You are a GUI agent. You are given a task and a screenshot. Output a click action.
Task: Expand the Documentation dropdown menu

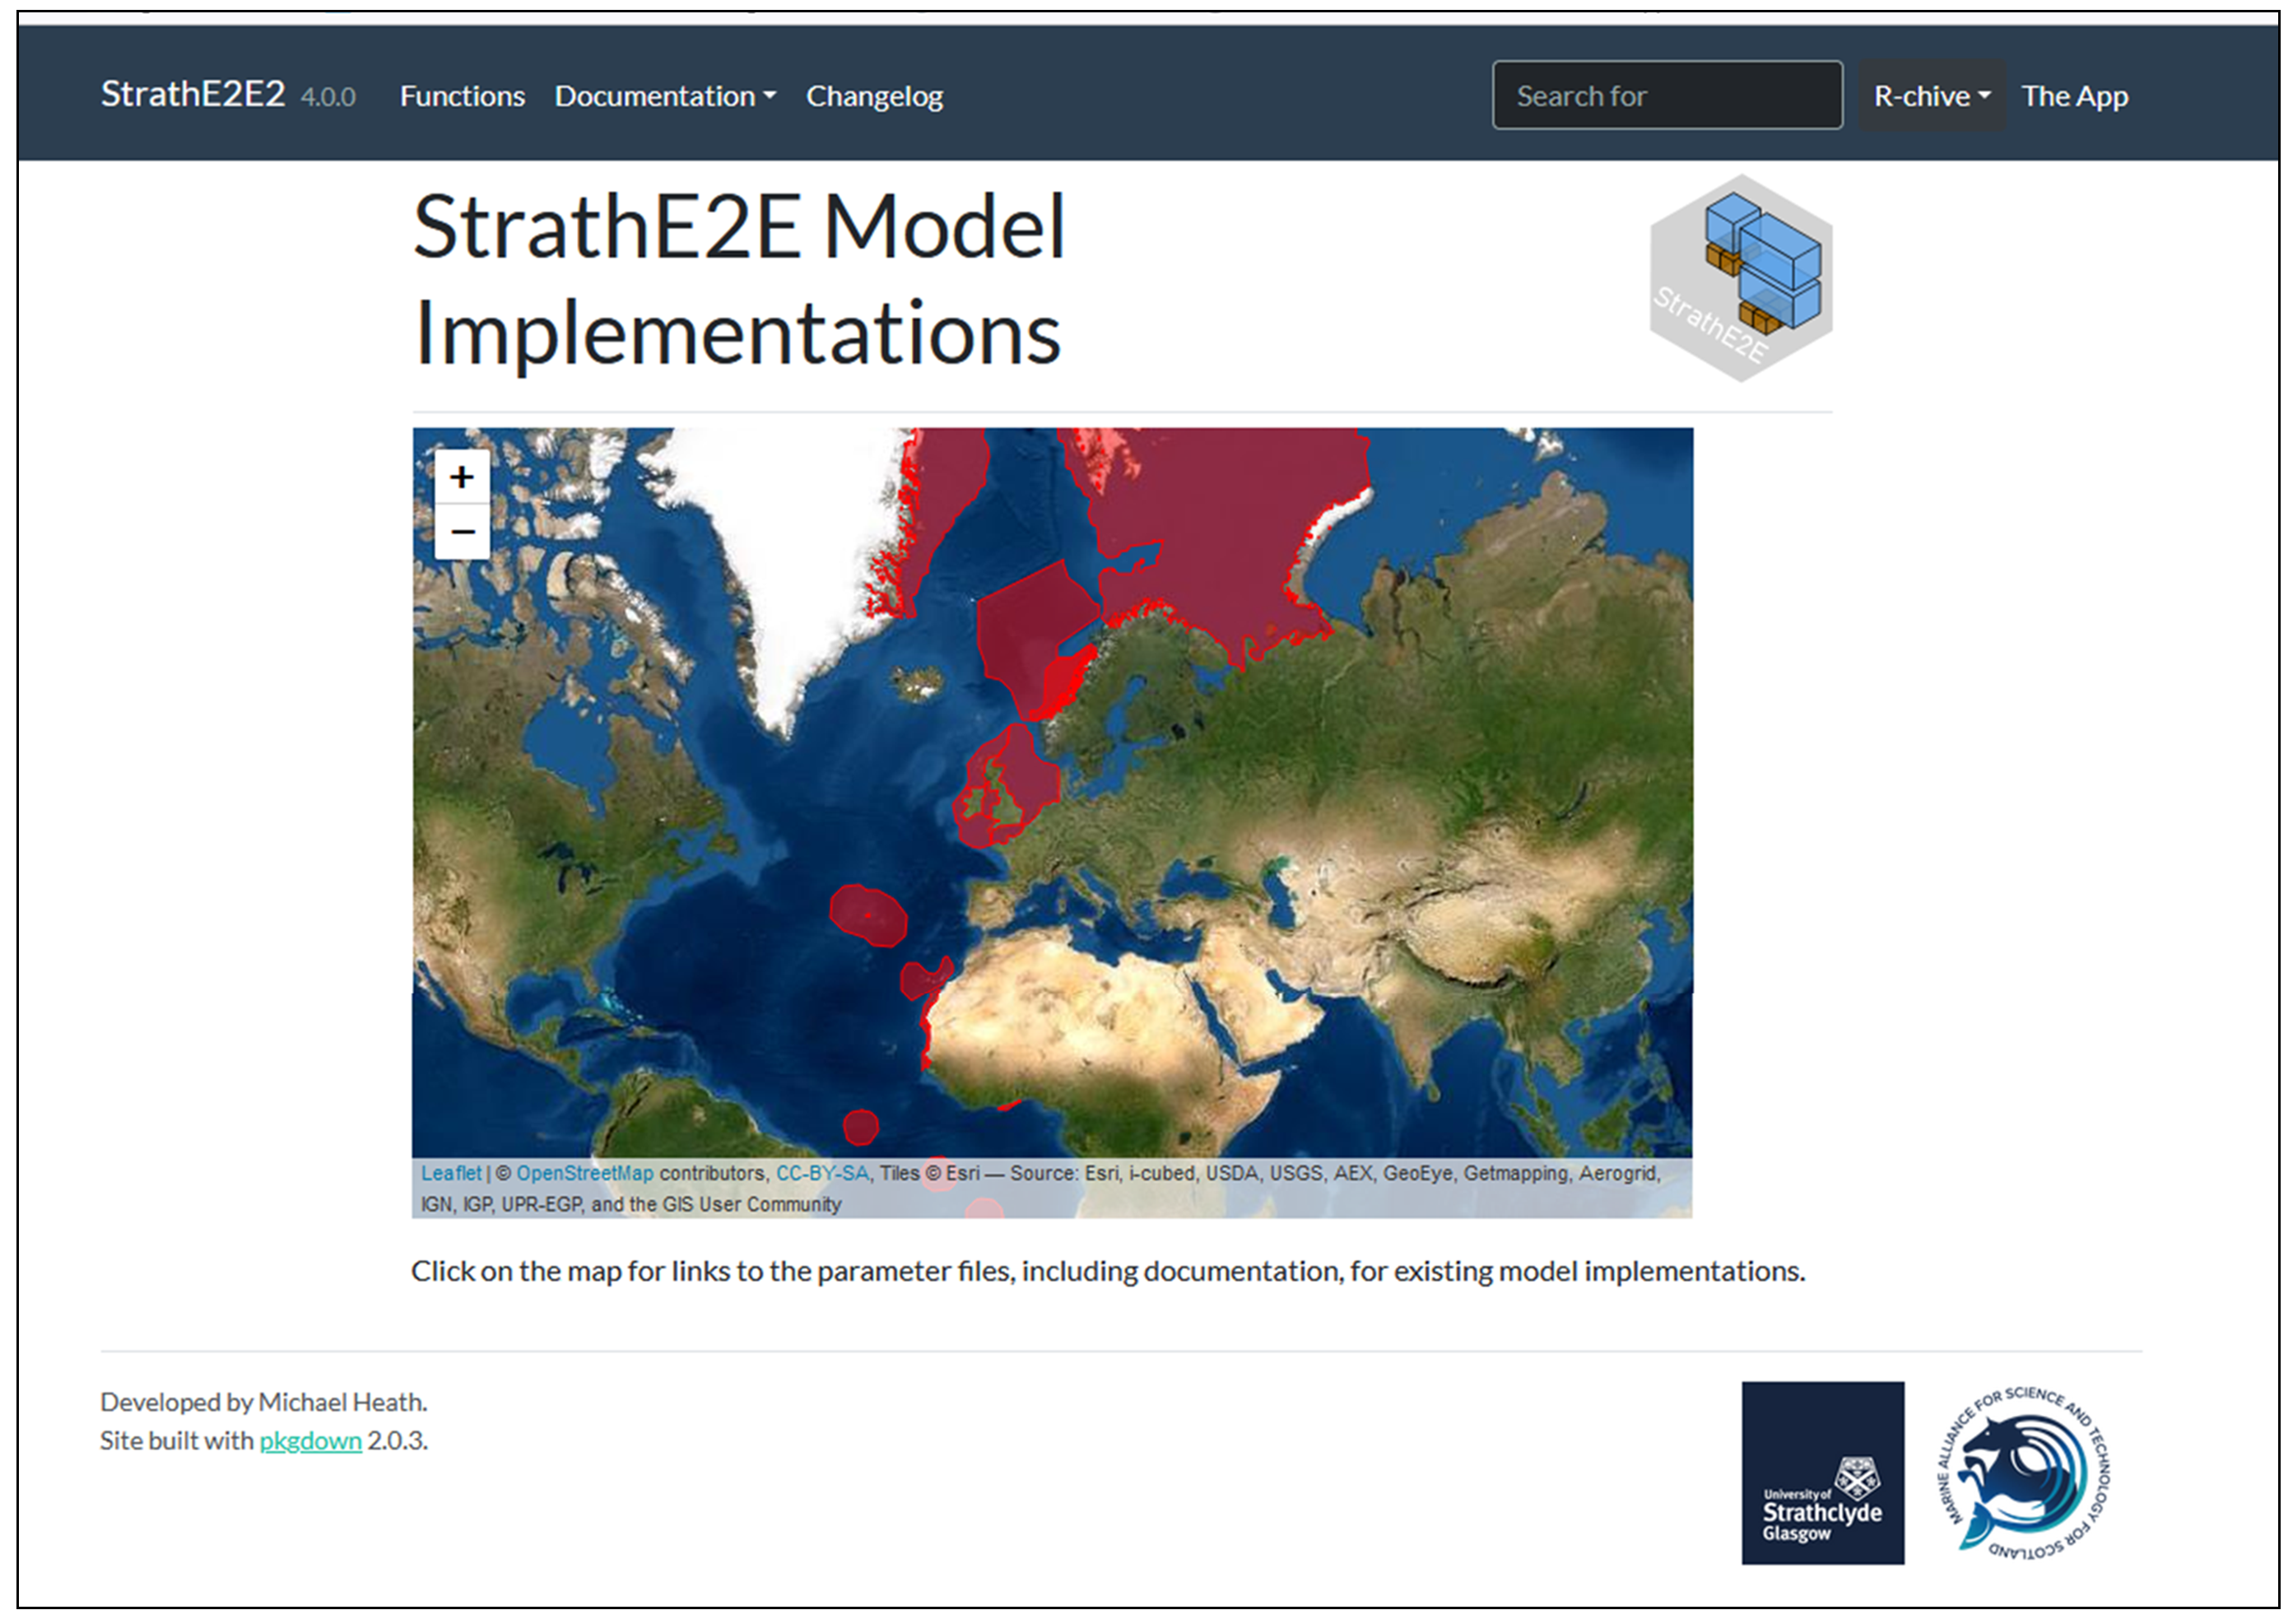[x=664, y=96]
